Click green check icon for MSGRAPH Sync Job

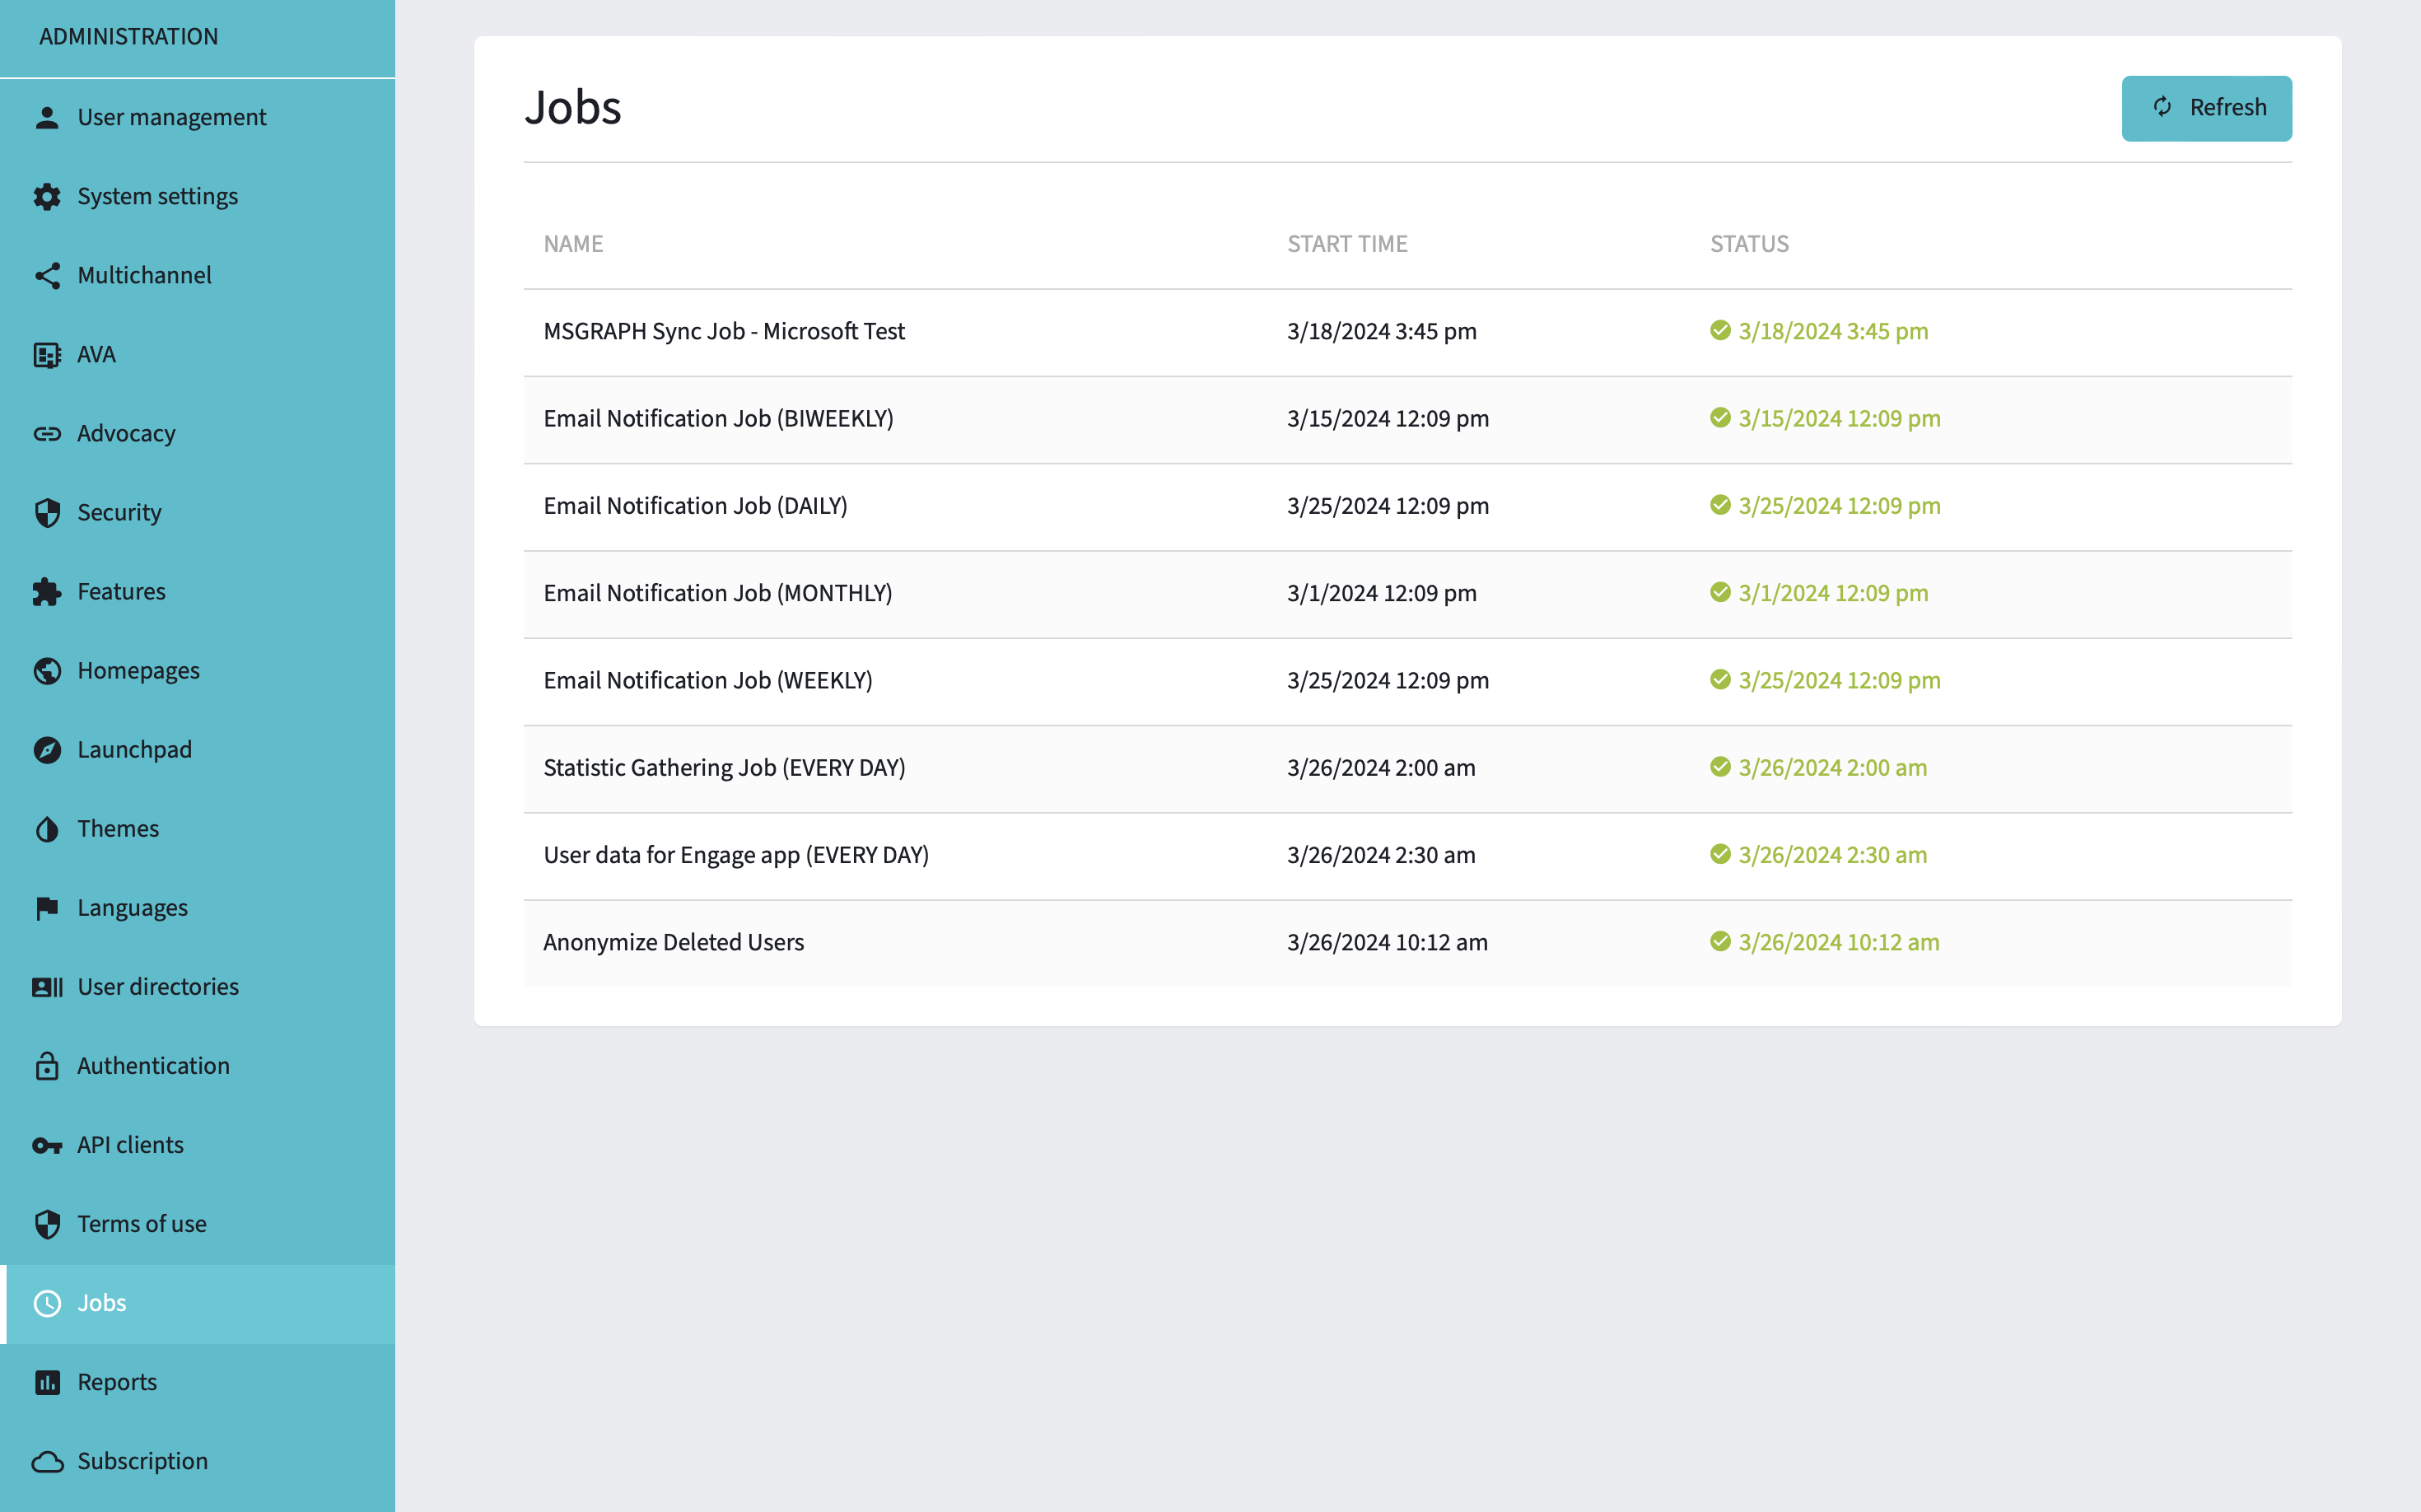(1720, 330)
